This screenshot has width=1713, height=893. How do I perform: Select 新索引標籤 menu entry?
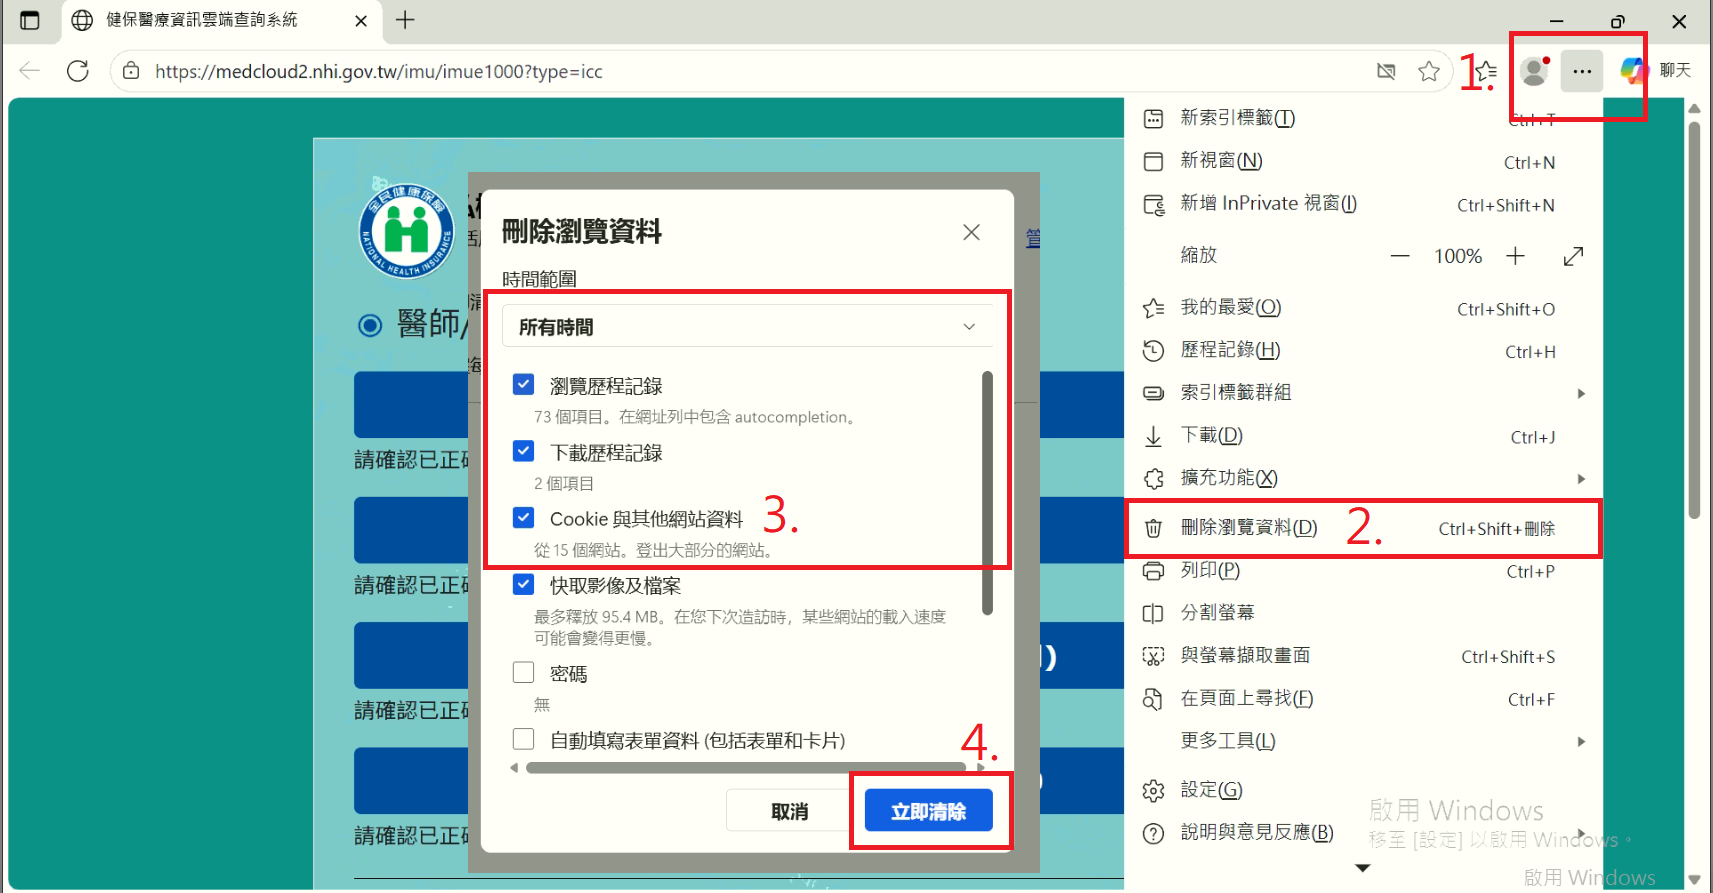click(x=1363, y=118)
